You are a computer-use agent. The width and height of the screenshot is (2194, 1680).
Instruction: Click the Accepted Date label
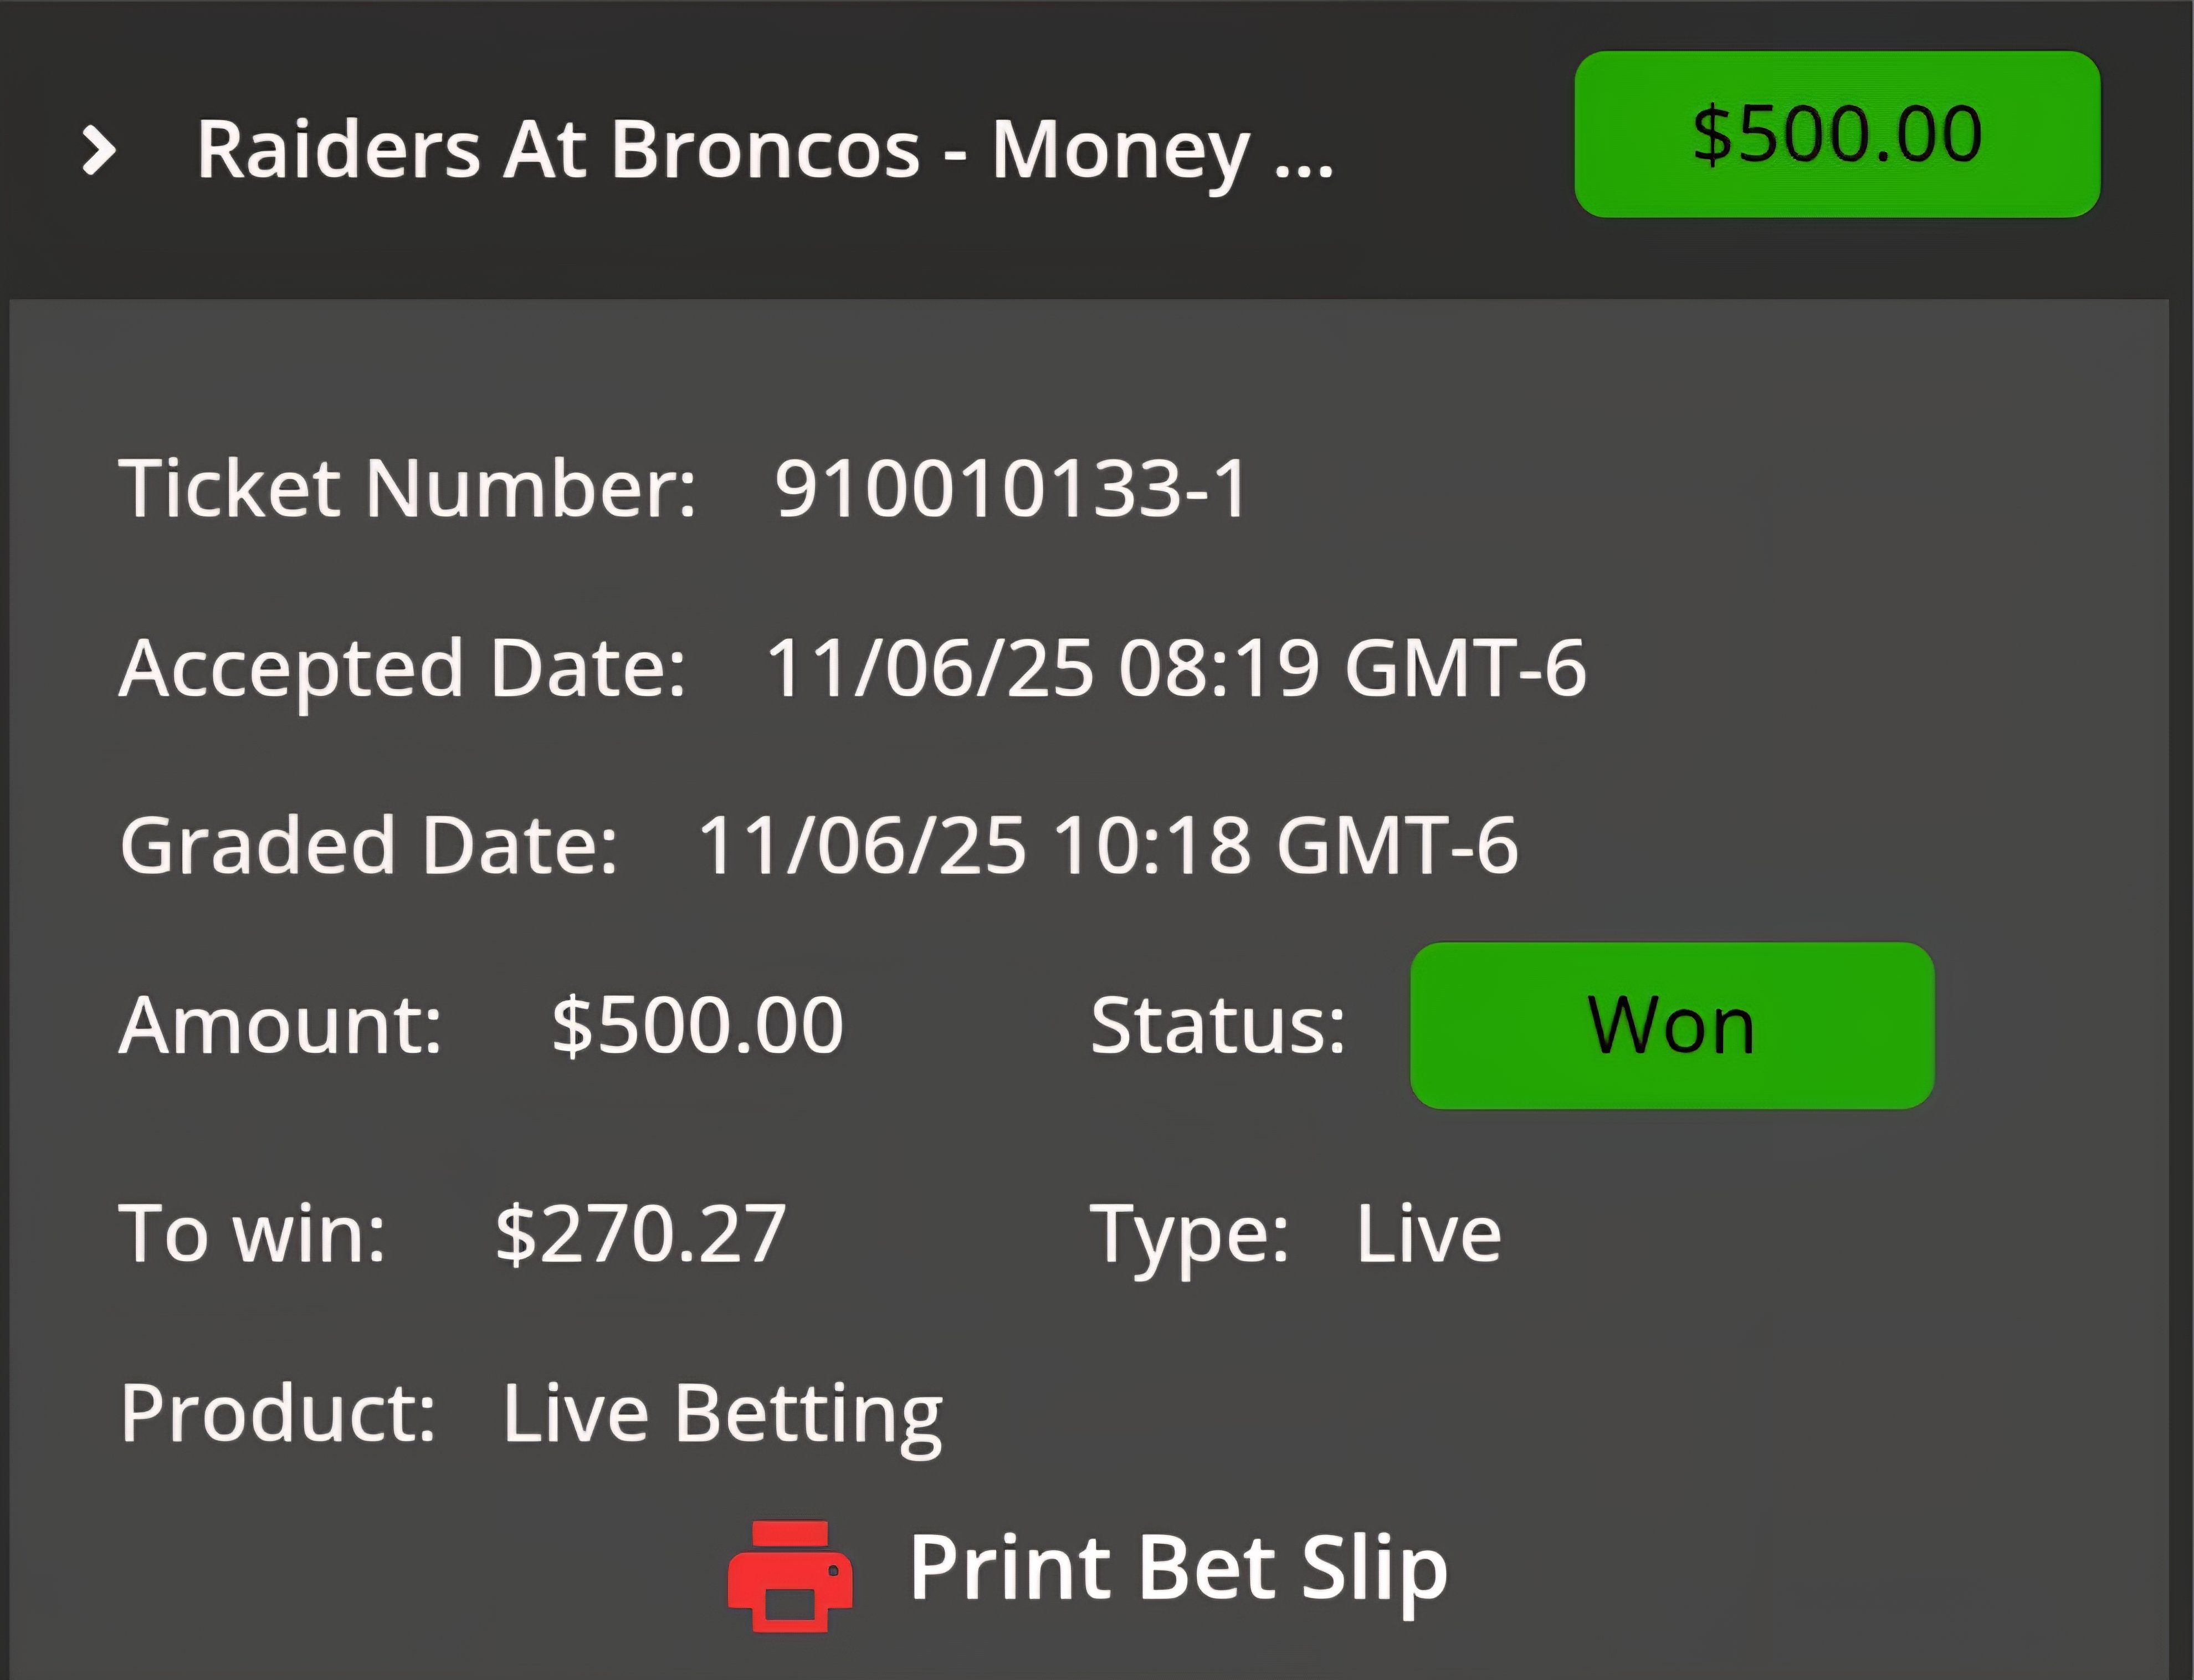click(402, 668)
